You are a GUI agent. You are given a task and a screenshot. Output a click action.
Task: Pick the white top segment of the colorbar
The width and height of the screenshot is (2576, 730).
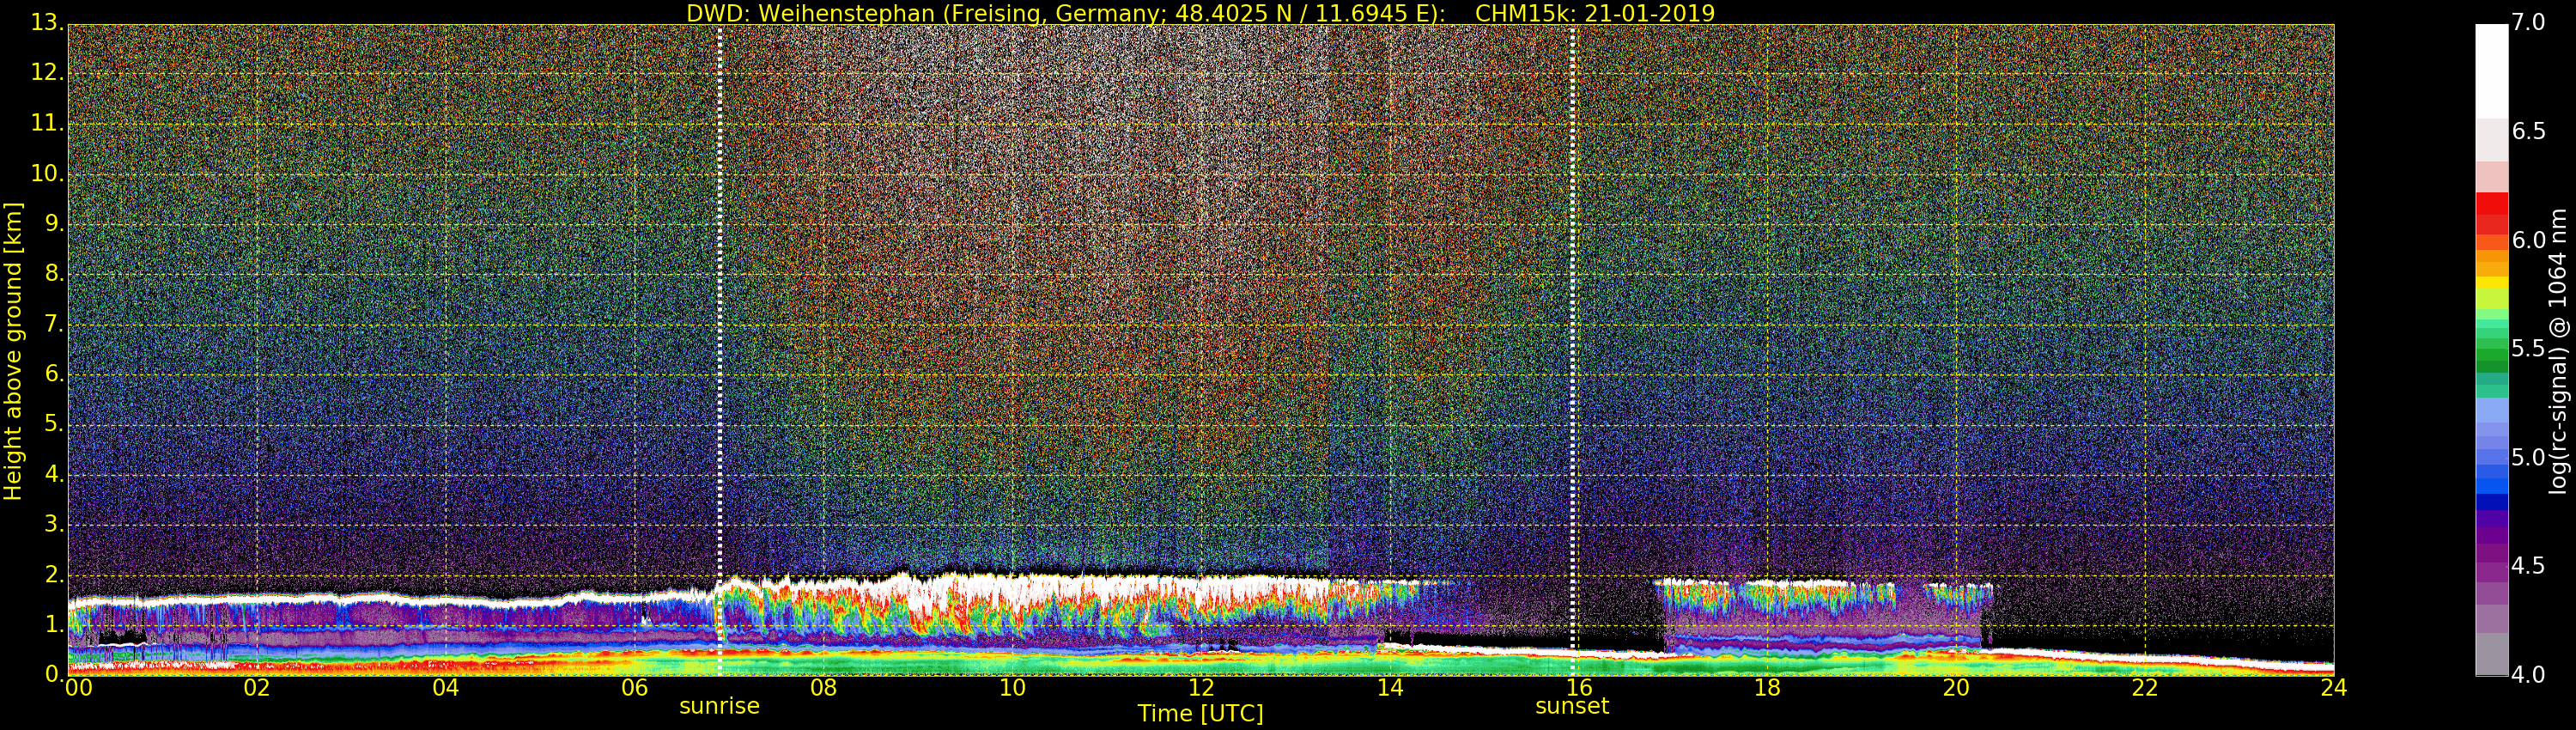[x=2491, y=70]
